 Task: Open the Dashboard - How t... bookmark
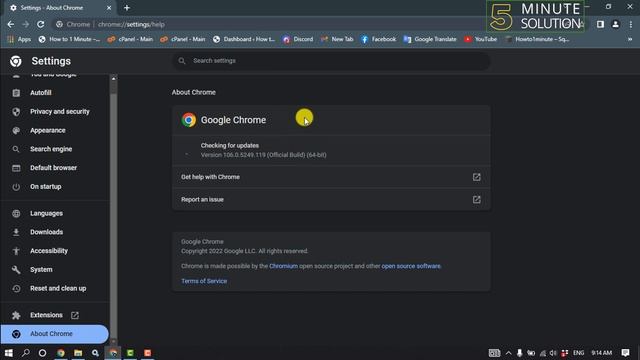click(244, 39)
